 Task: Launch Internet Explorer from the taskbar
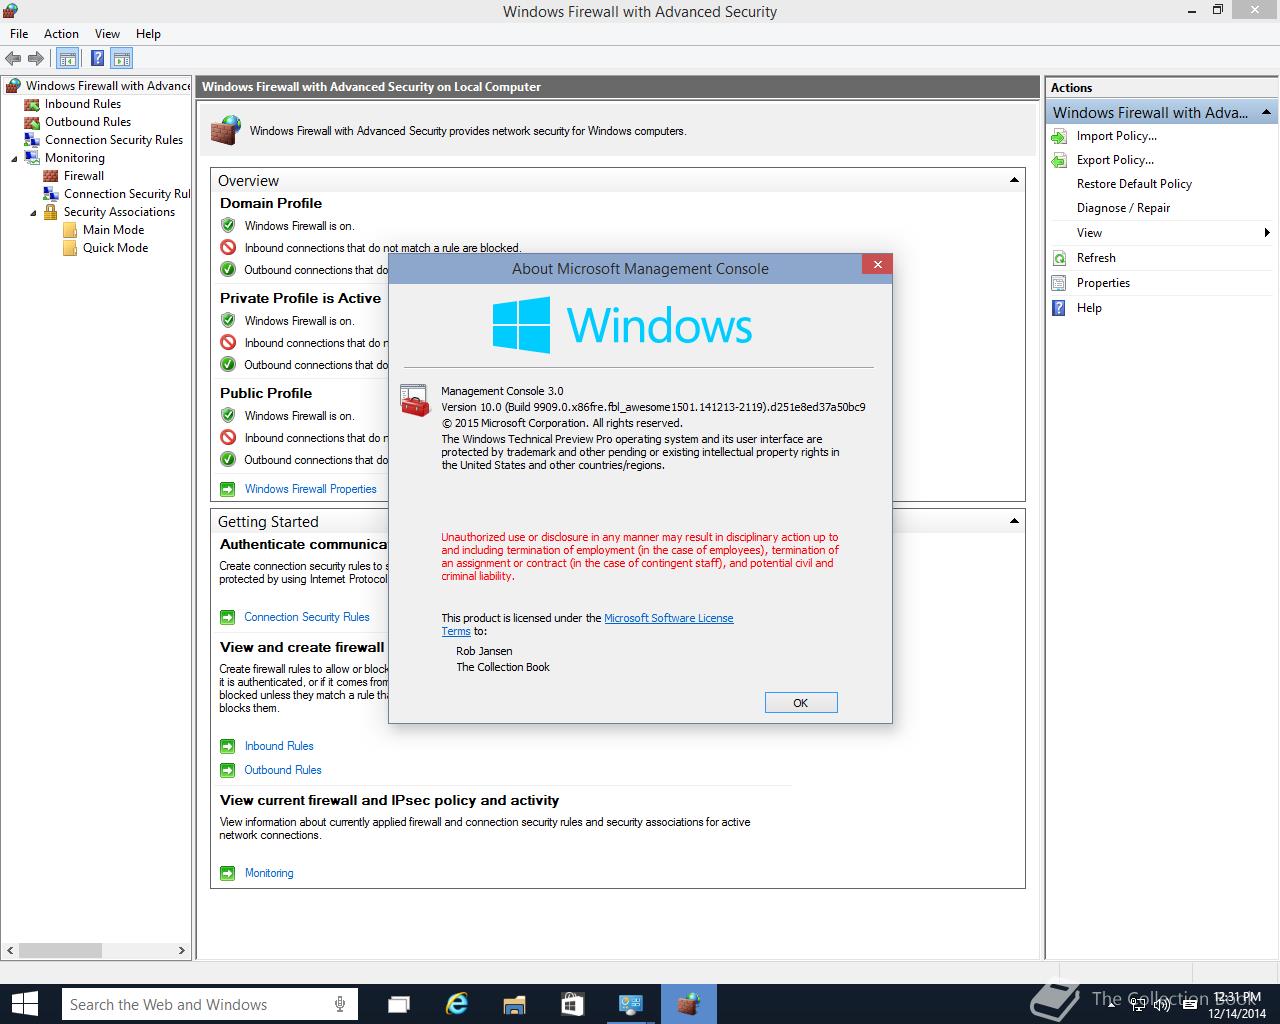pos(457,1004)
